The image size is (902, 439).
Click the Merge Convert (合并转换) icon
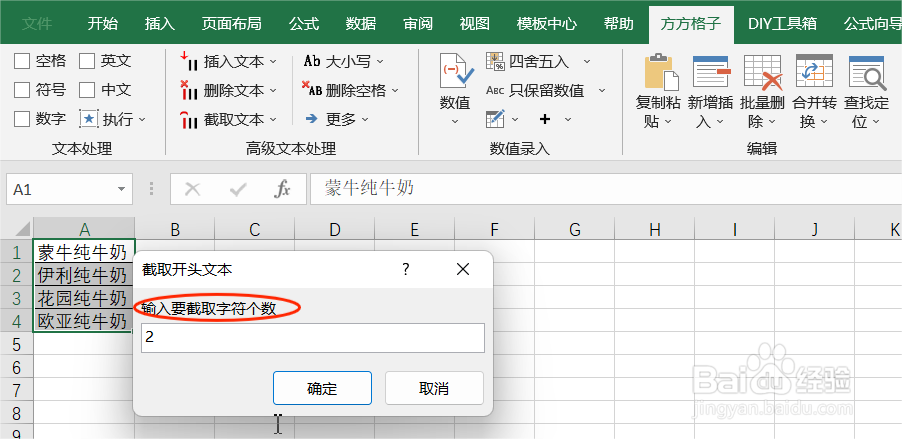pyautogui.click(x=814, y=72)
